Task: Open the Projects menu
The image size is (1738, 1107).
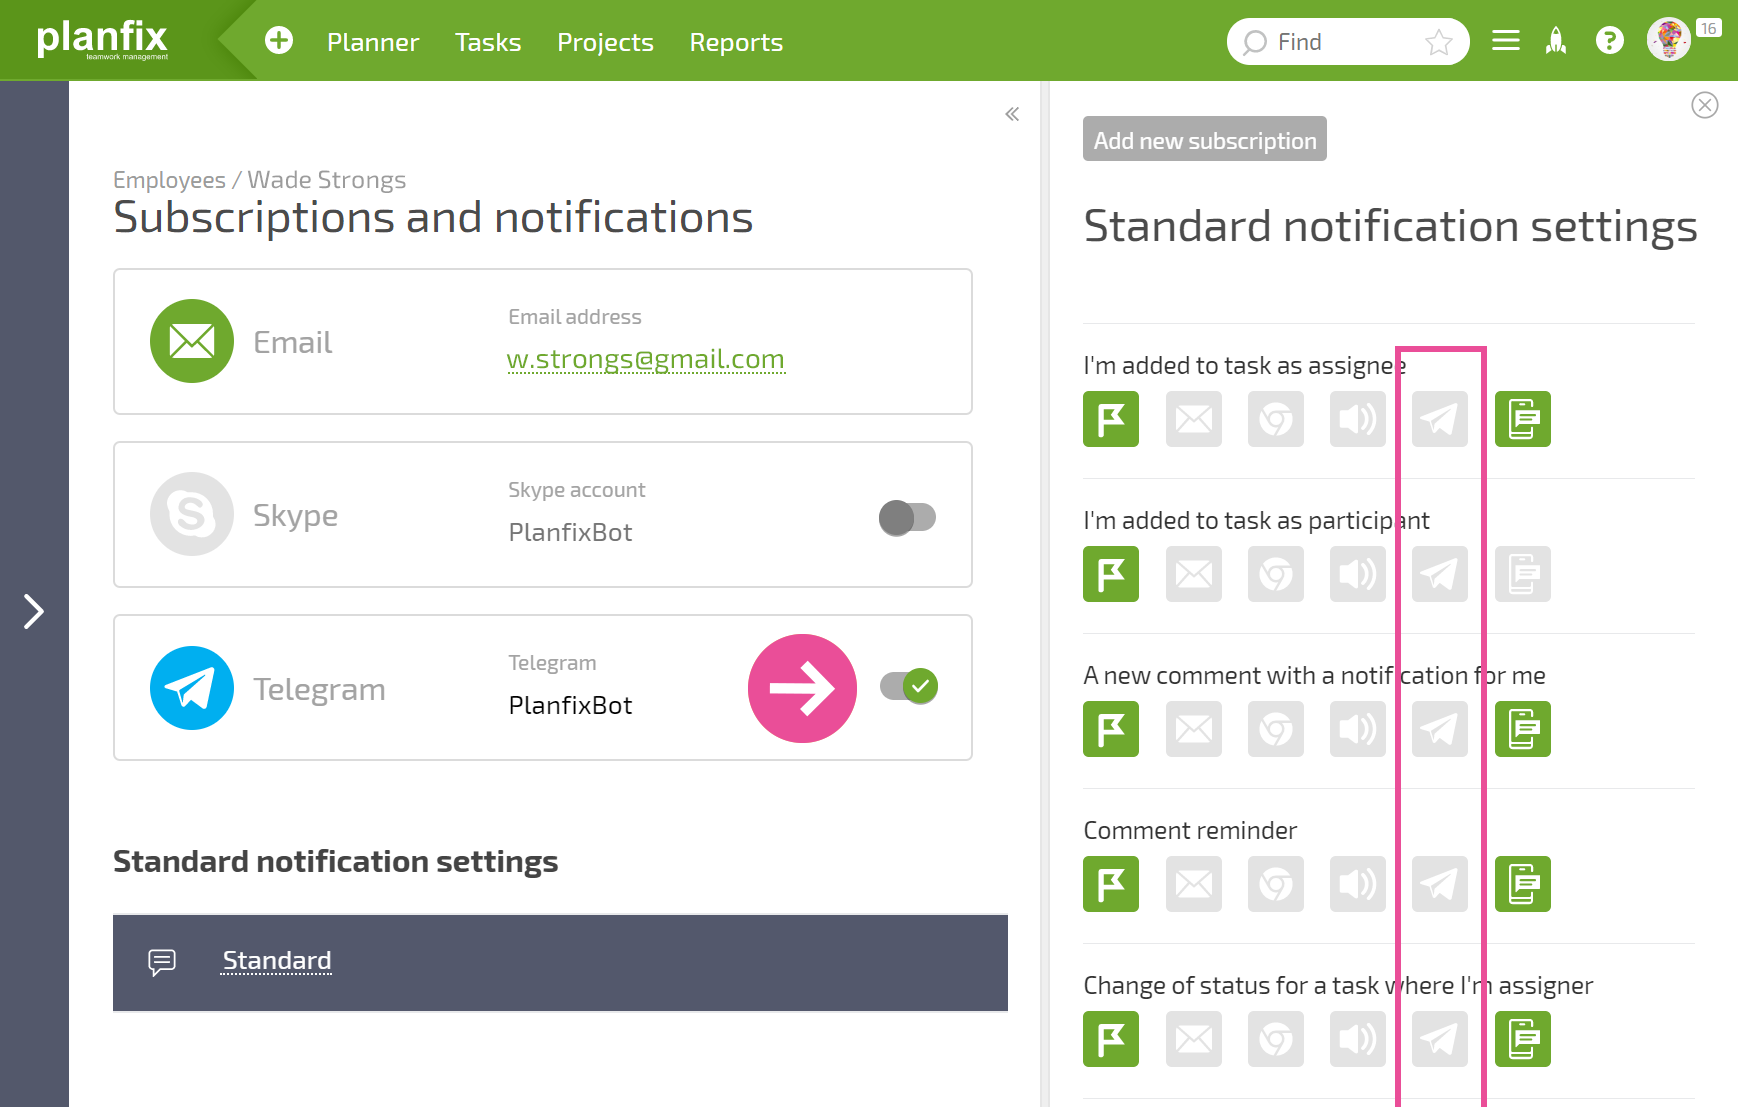Action: pyautogui.click(x=605, y=42)
